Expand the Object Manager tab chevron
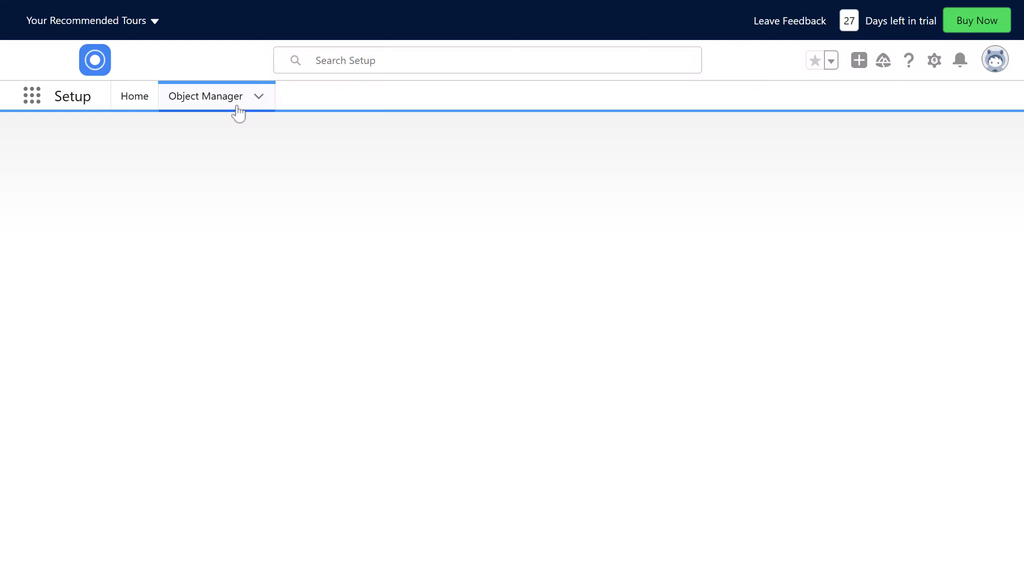 (259, 96)
